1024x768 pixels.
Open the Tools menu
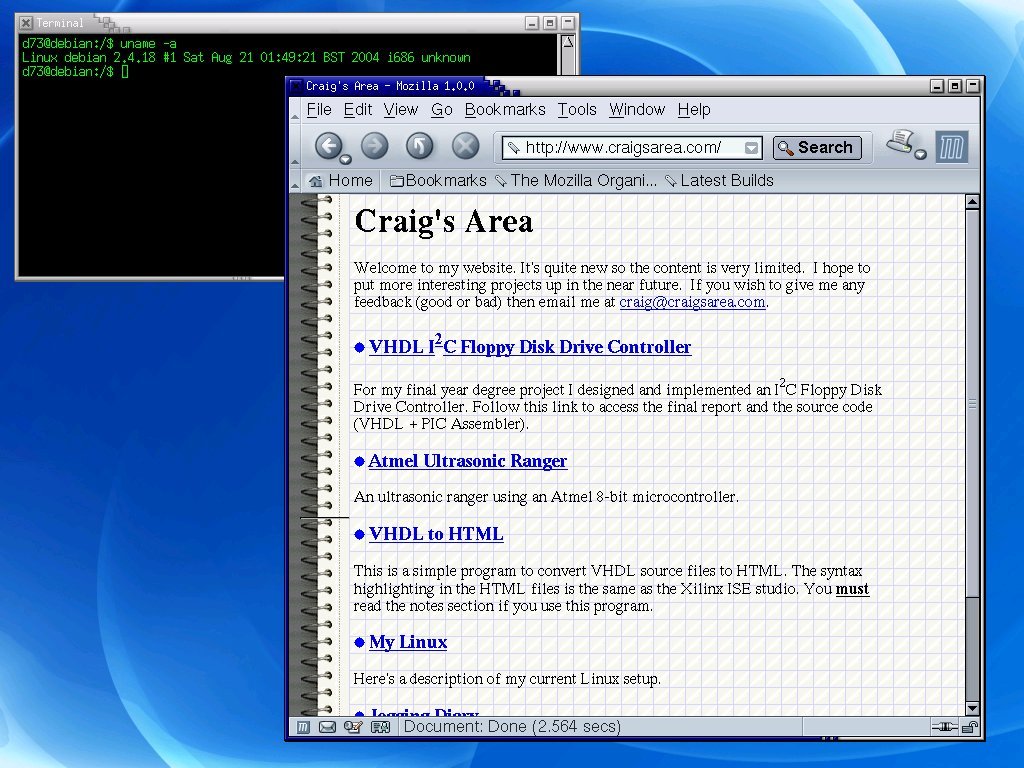tap(577, 110)
